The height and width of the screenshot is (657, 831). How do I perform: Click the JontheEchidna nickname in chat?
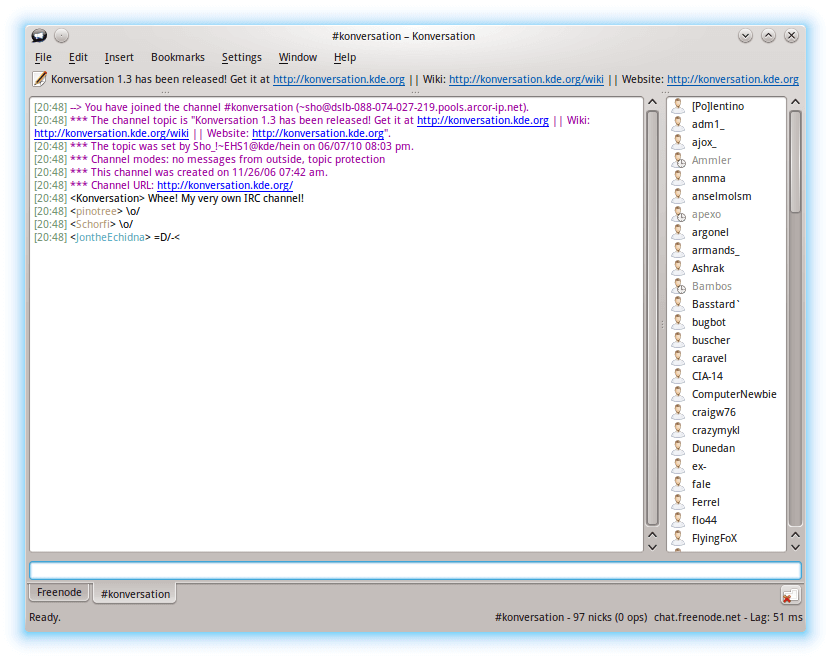coord(109,237)
